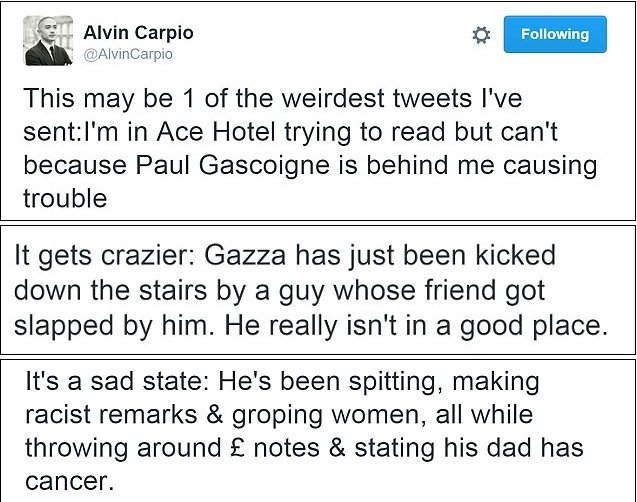Click 'racist remarks' in the third tweet

pyautogui.click(x=111, y=414)
